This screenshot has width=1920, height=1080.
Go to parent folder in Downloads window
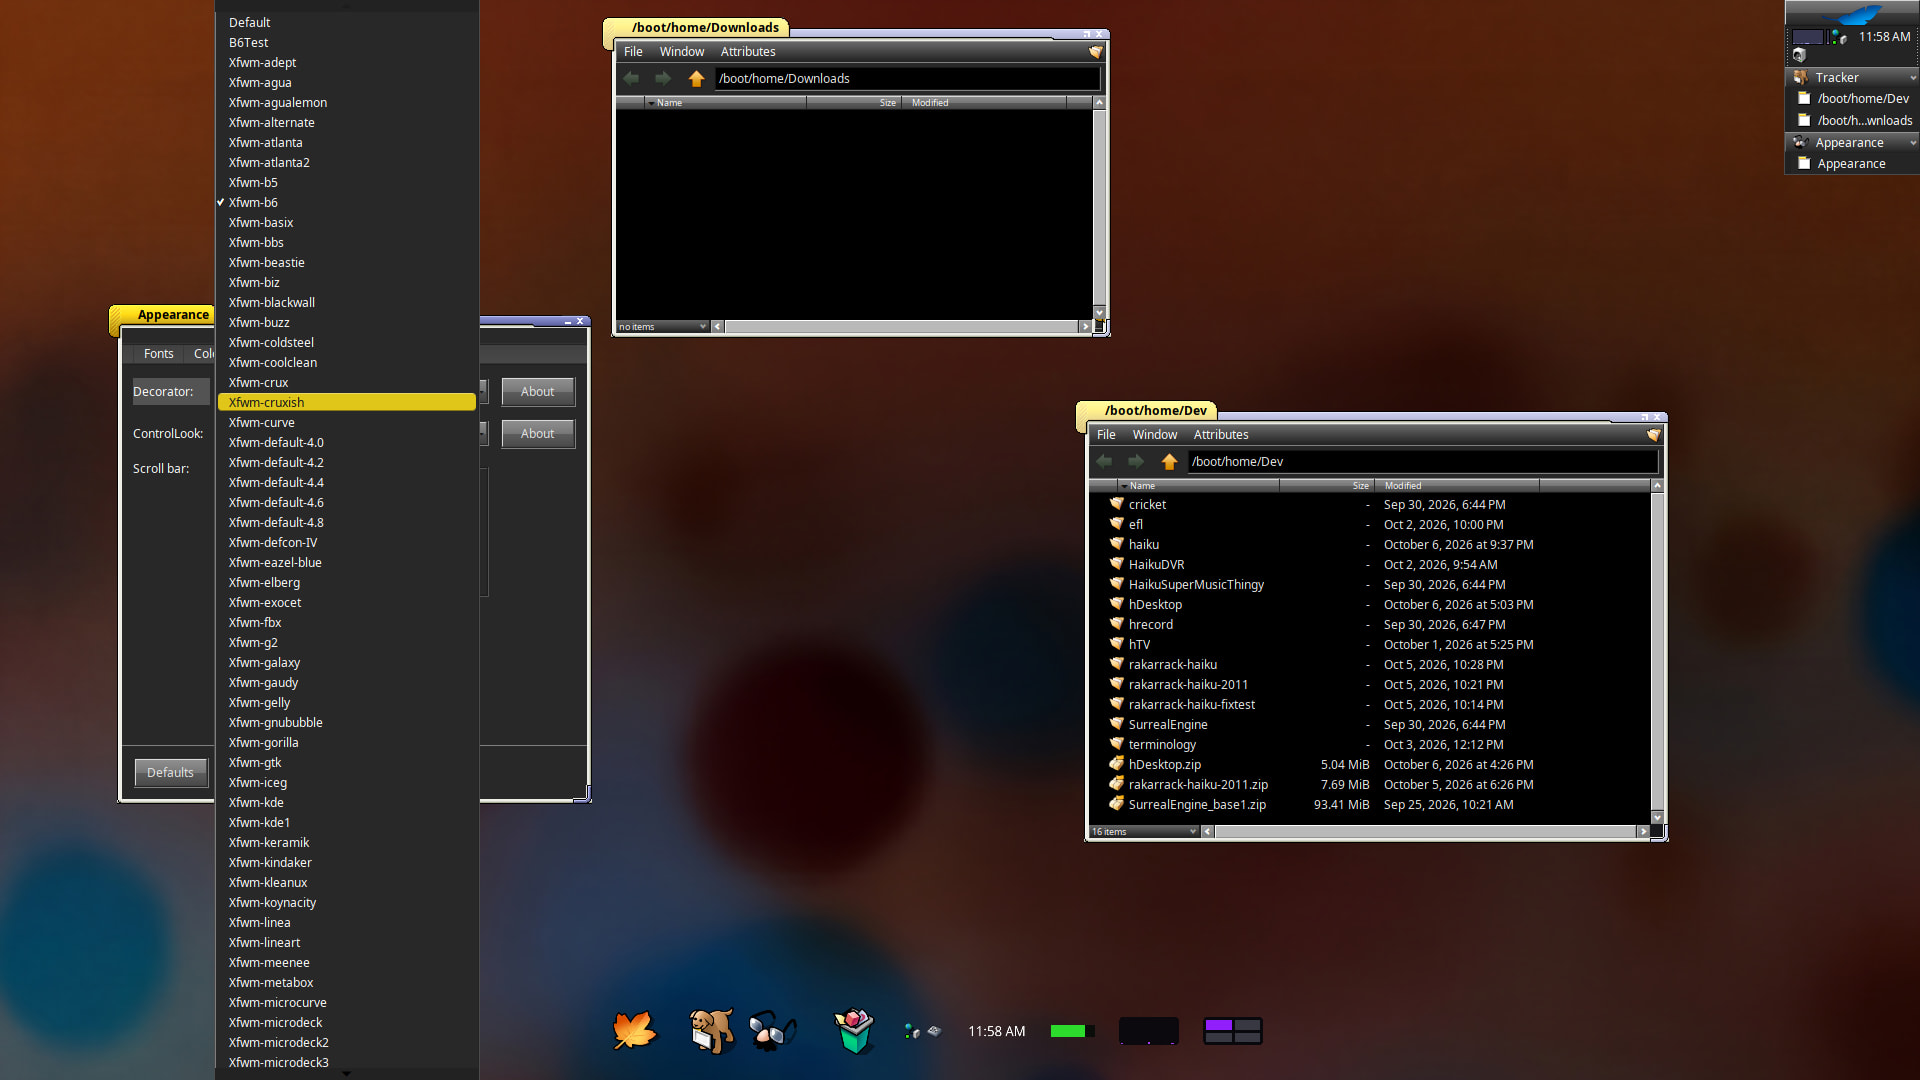[696, 78]
